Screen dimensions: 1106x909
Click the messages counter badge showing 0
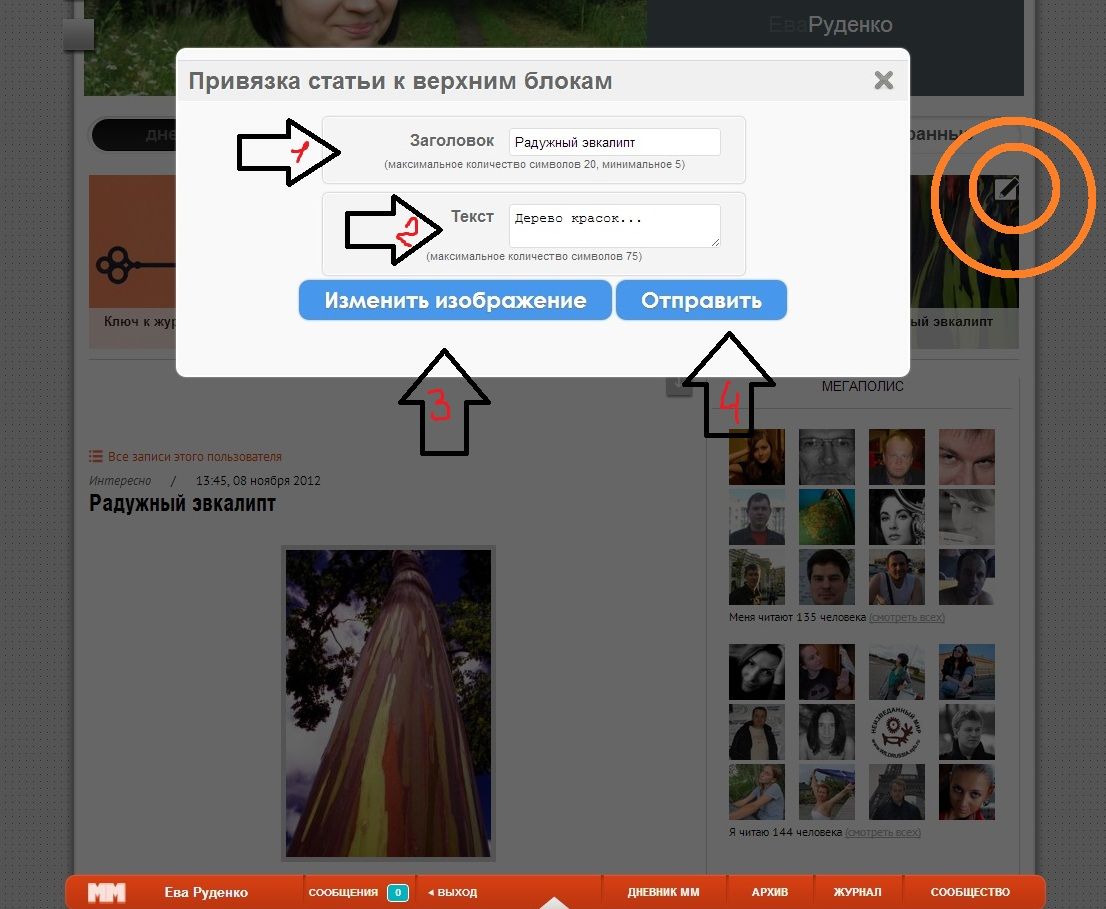point(397,892)
